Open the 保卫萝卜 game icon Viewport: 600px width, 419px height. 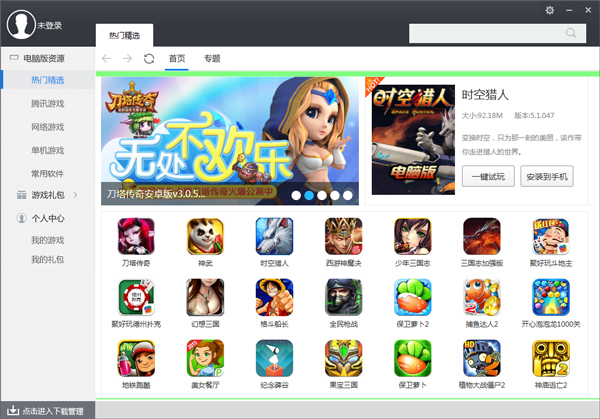coord(412,358)
